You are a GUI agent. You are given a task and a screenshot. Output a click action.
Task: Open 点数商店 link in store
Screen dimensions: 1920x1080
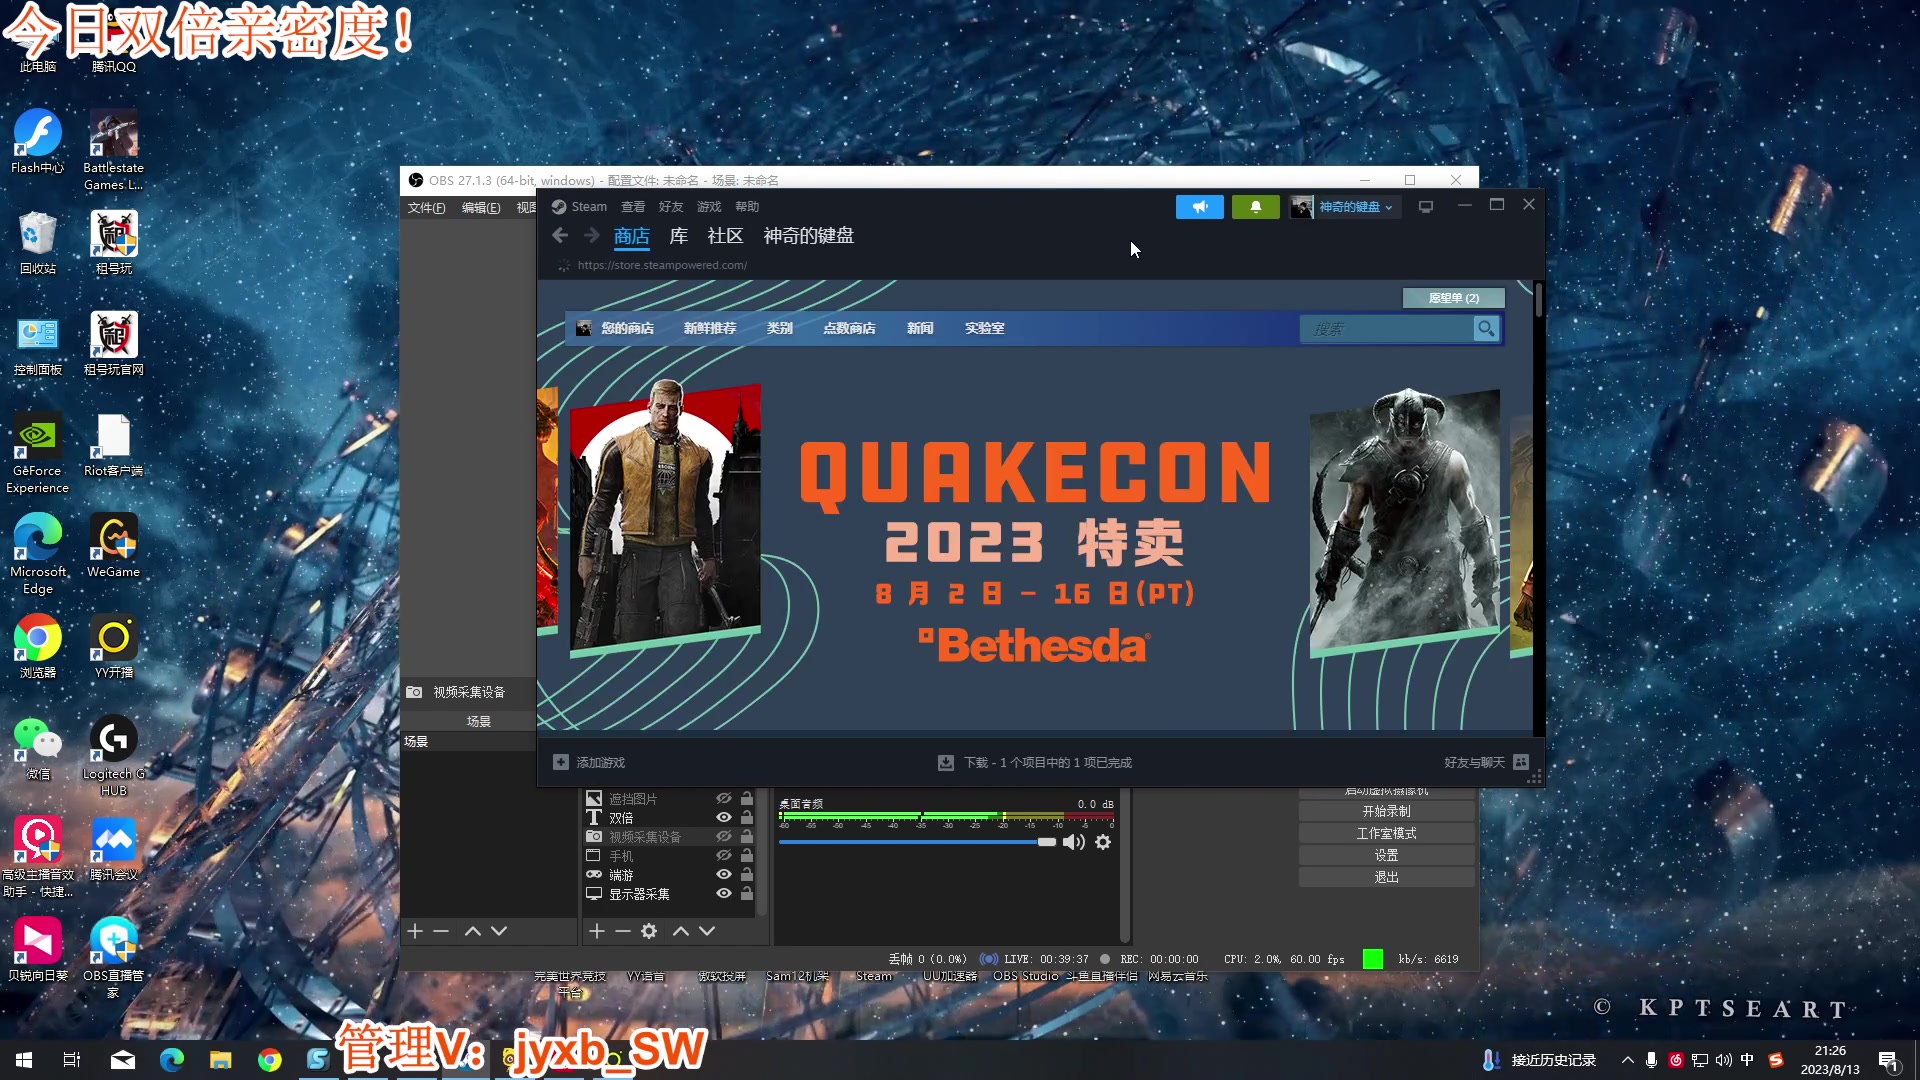[849, 328]
